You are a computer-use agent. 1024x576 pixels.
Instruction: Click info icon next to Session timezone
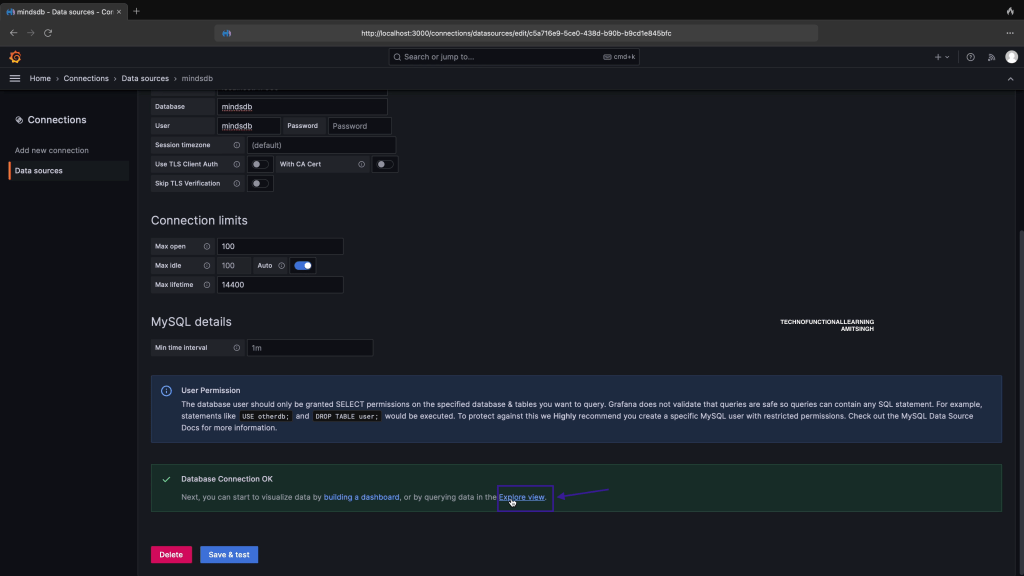coord(237,145)
